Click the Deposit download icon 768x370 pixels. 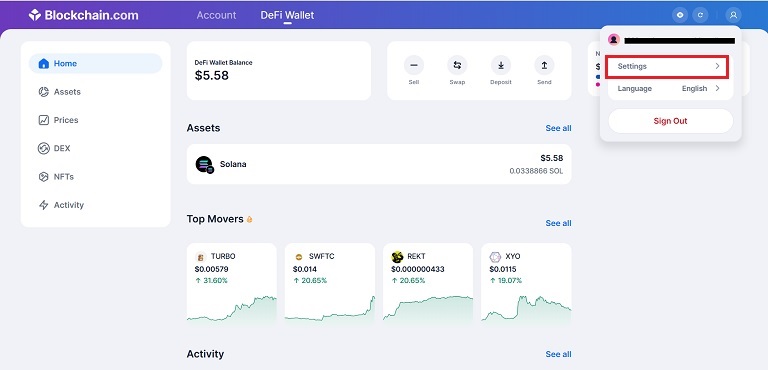tap(501, 65)
